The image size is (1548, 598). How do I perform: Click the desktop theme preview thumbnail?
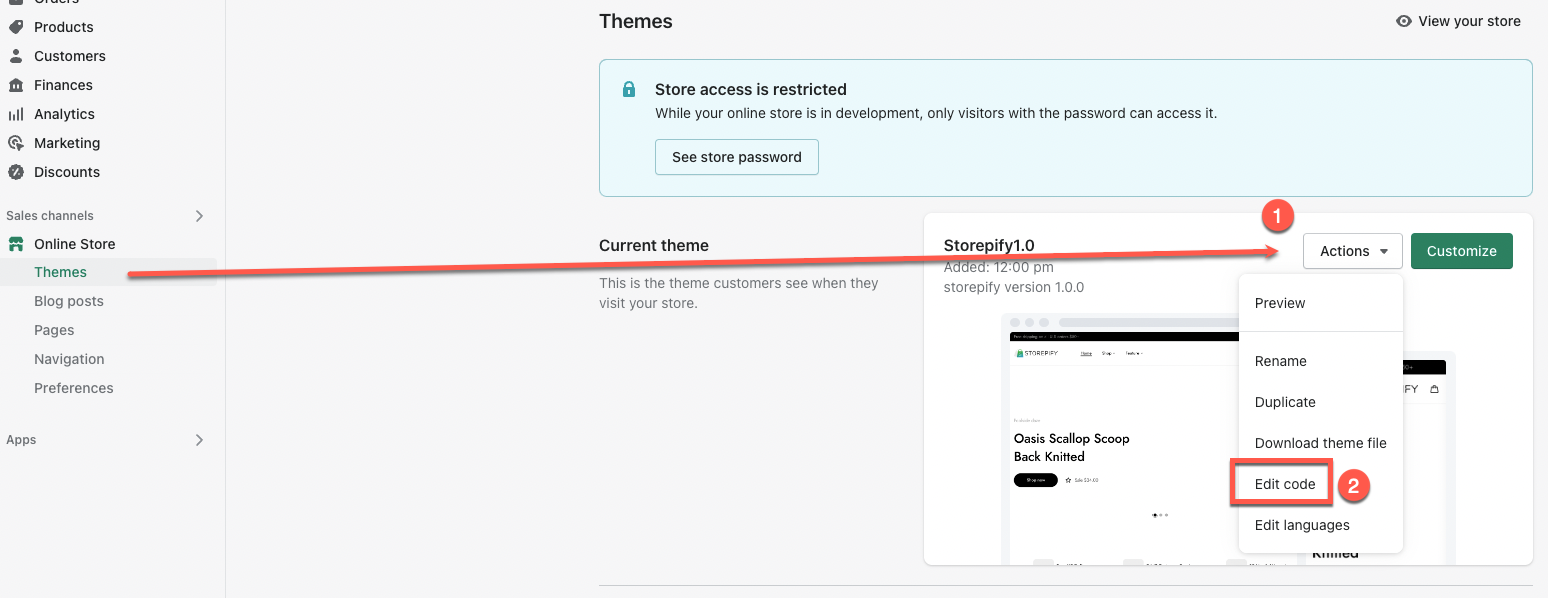1120,440
